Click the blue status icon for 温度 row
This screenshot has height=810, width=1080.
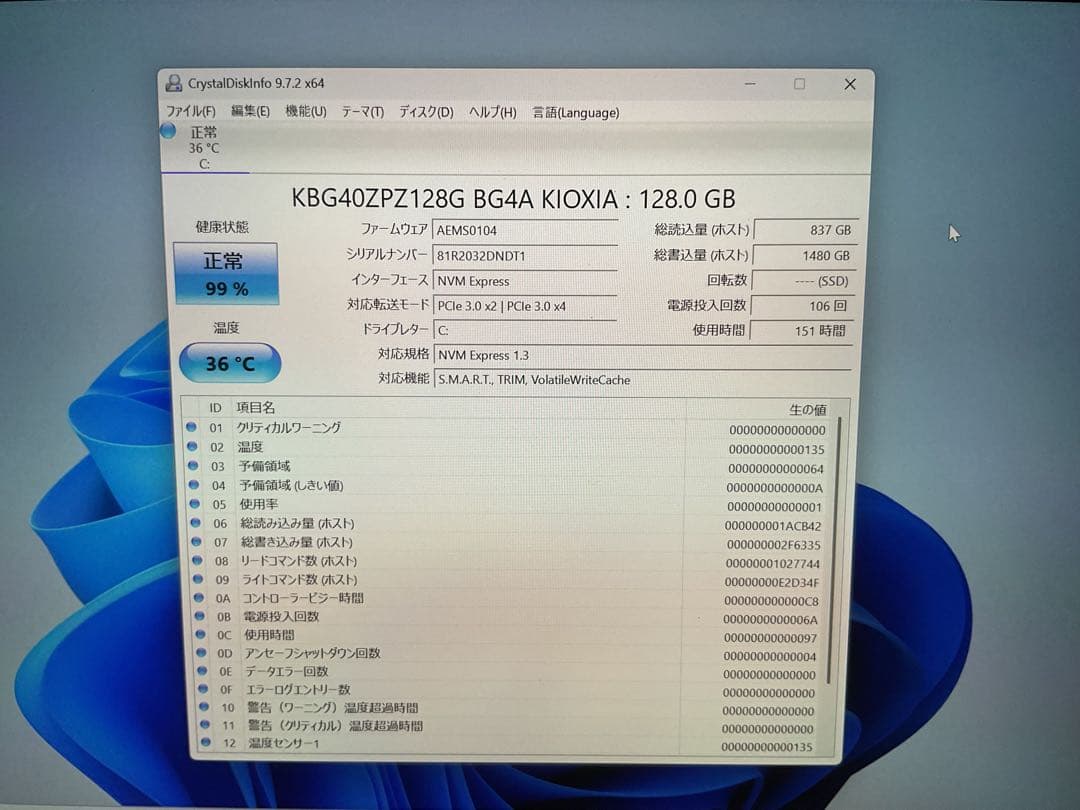click(x=192, y=447)
